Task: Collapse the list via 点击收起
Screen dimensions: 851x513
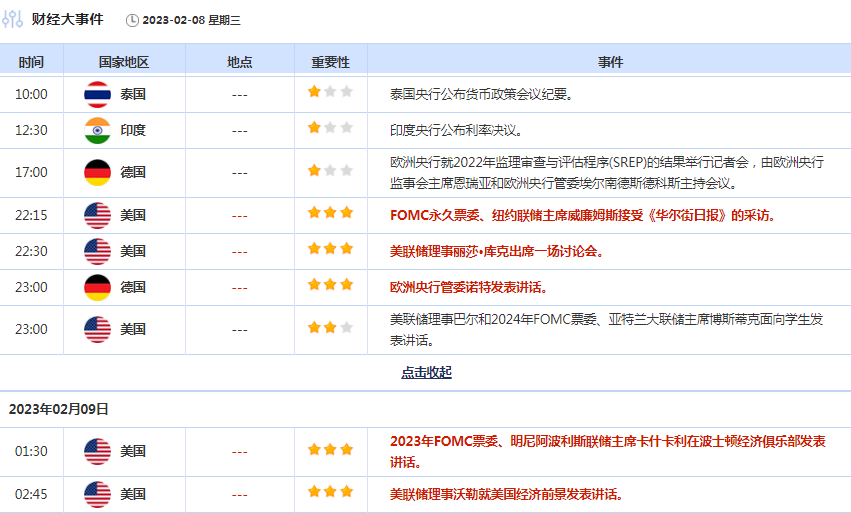Action: click(x=426, y=372)
